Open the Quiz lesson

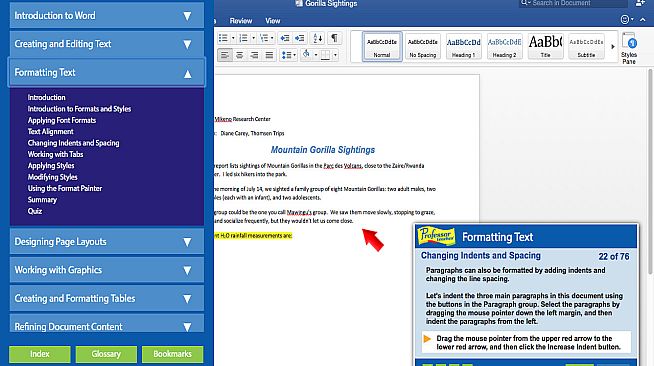click(35, 211)
